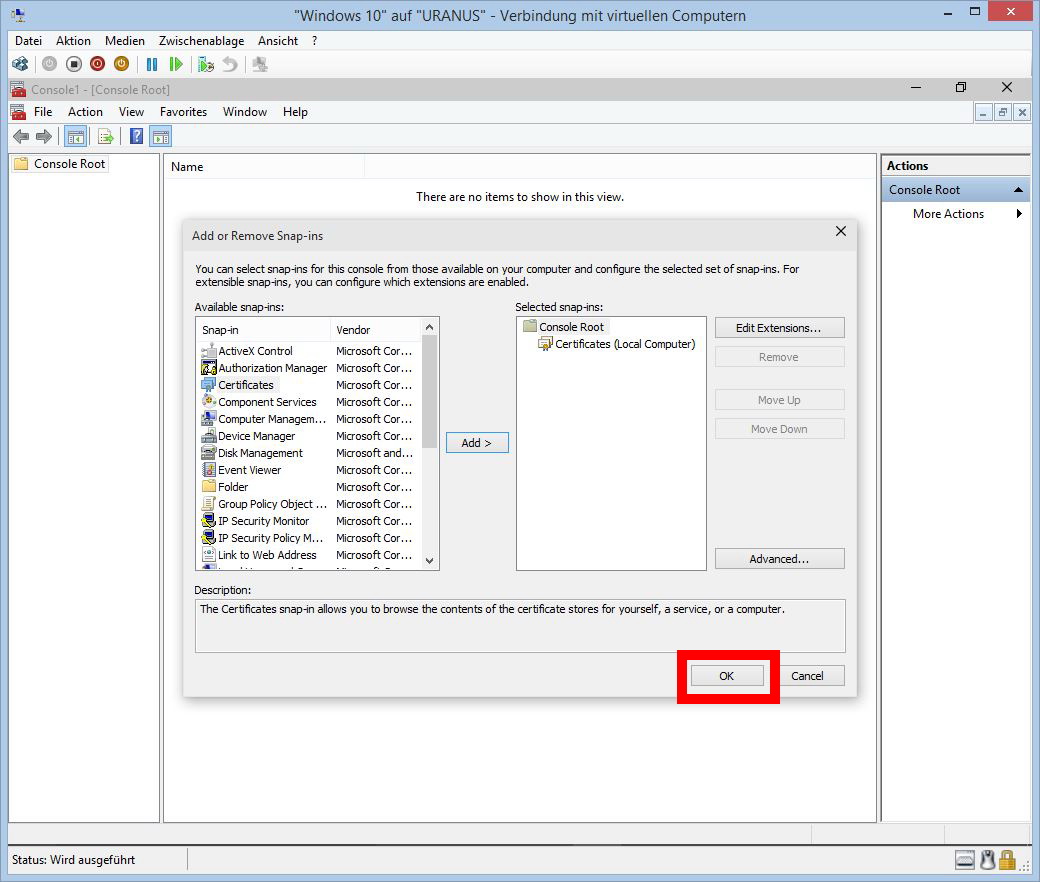Viewport: 1040px width, 882px height.
Task: Select Certificates (Local Computer) in selected snap-ins
Action: pyautogui.click(x=624, y=344)
